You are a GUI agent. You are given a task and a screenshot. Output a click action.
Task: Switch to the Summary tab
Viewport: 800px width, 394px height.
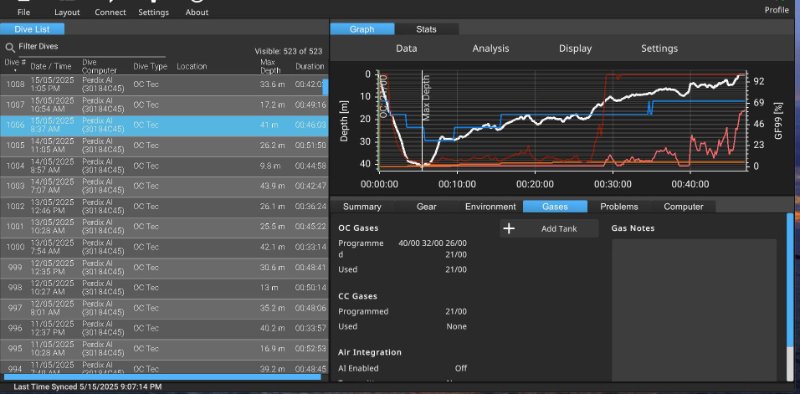point(362,207)
